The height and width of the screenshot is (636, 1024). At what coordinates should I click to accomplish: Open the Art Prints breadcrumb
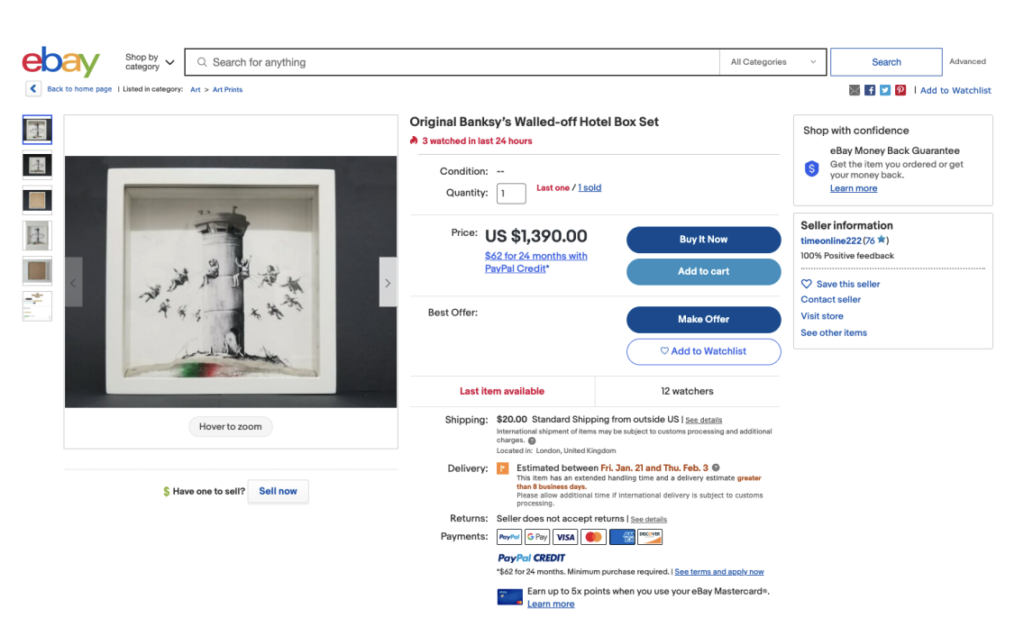[228, 90]
